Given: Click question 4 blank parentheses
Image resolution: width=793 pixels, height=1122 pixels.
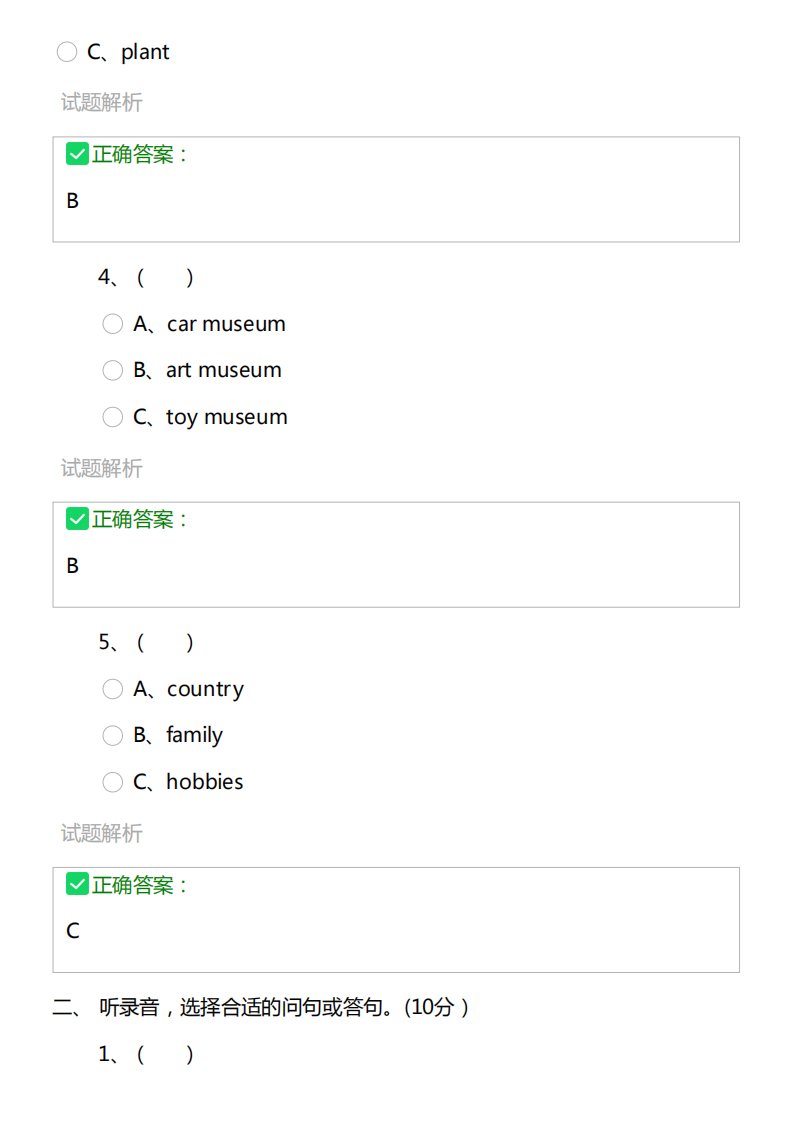Looking at the screenshot, I should pos(165,277).
